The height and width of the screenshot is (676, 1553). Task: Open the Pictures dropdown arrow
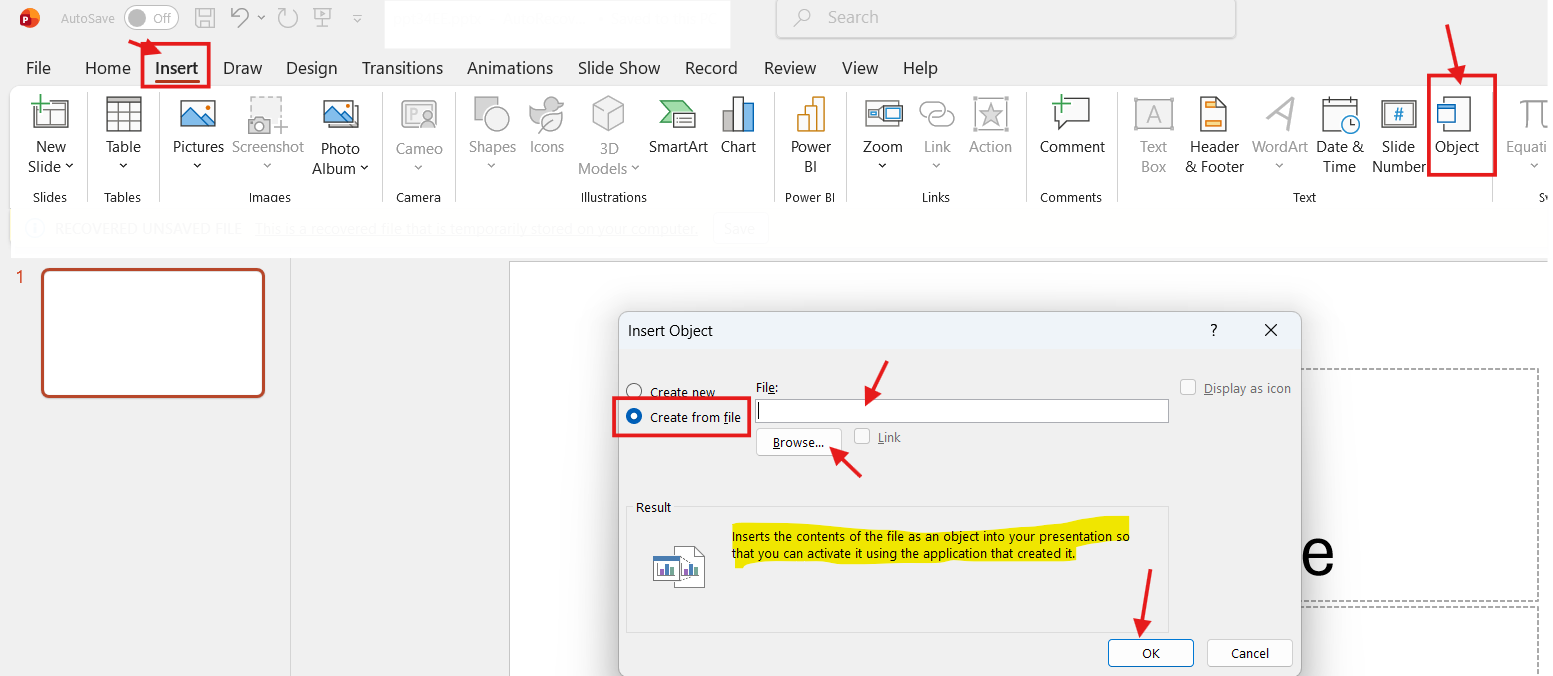coord(198,167)
